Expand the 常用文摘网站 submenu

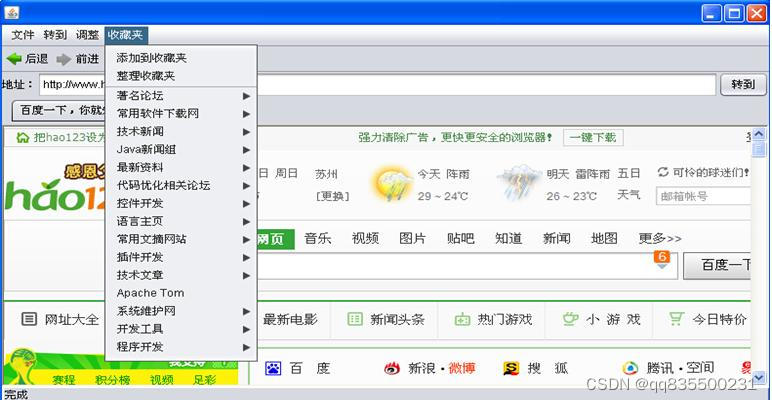tap(181, 239)
